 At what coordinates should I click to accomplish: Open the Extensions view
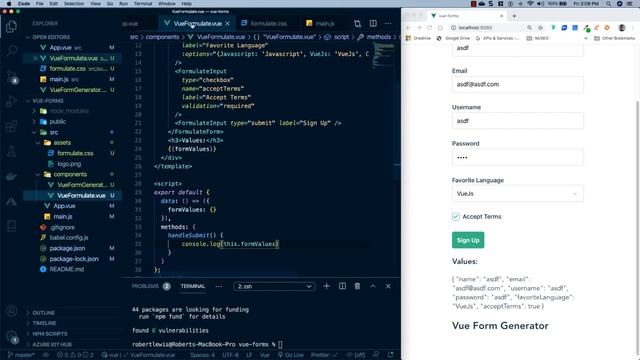11,126
